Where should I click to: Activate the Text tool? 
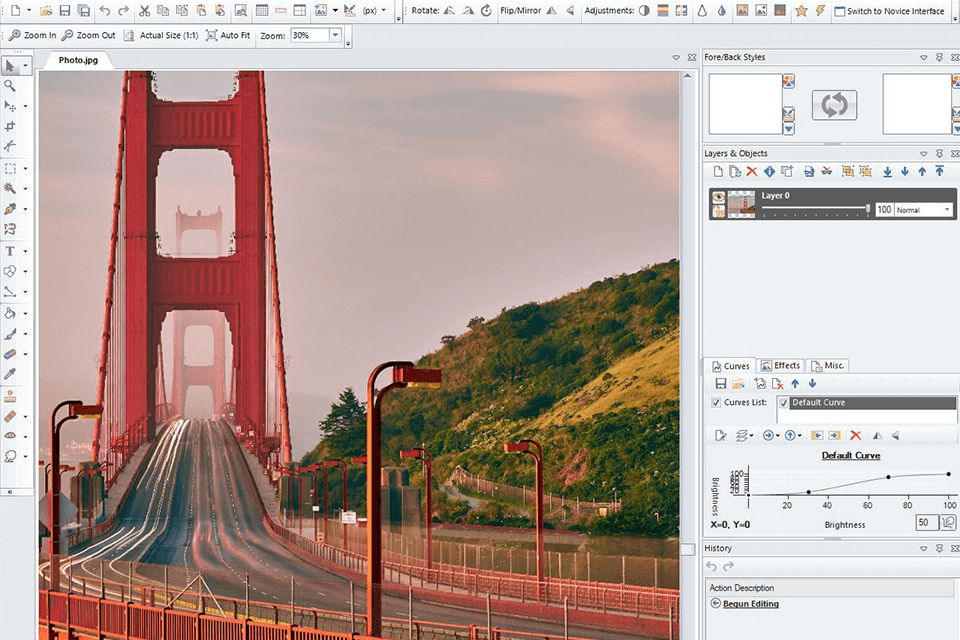coord(12,251)
